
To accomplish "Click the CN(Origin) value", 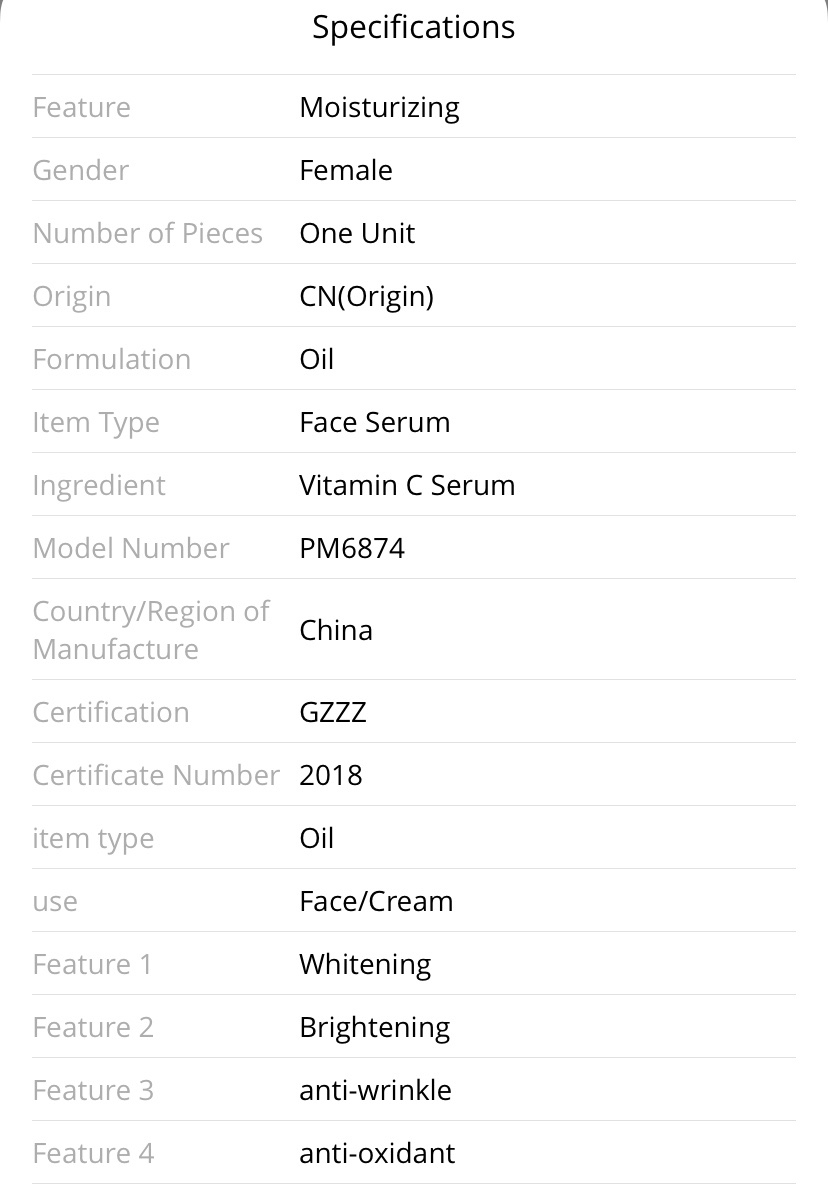I will [366, 297].
